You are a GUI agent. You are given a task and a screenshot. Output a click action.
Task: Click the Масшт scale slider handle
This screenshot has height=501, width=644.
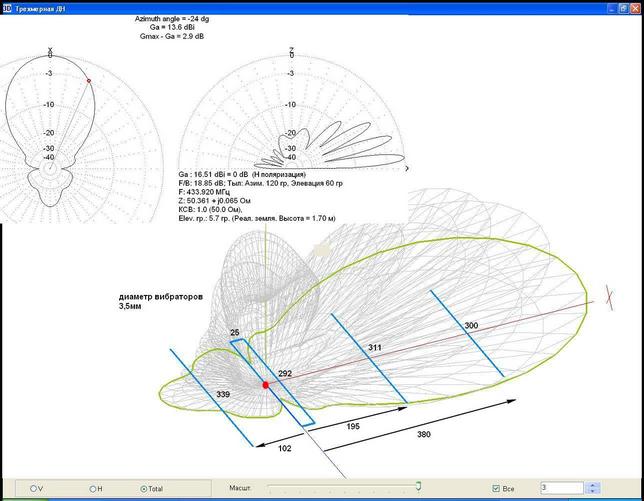click(x=418, y=487)
